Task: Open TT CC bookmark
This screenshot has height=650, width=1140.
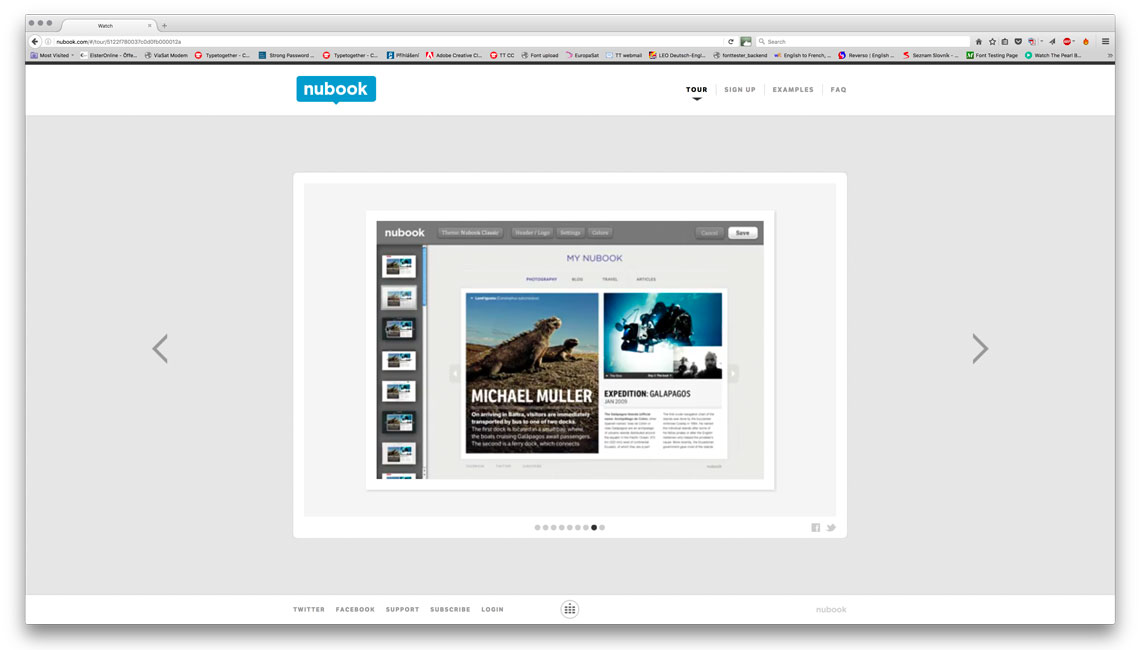Action: click(502, 55)
